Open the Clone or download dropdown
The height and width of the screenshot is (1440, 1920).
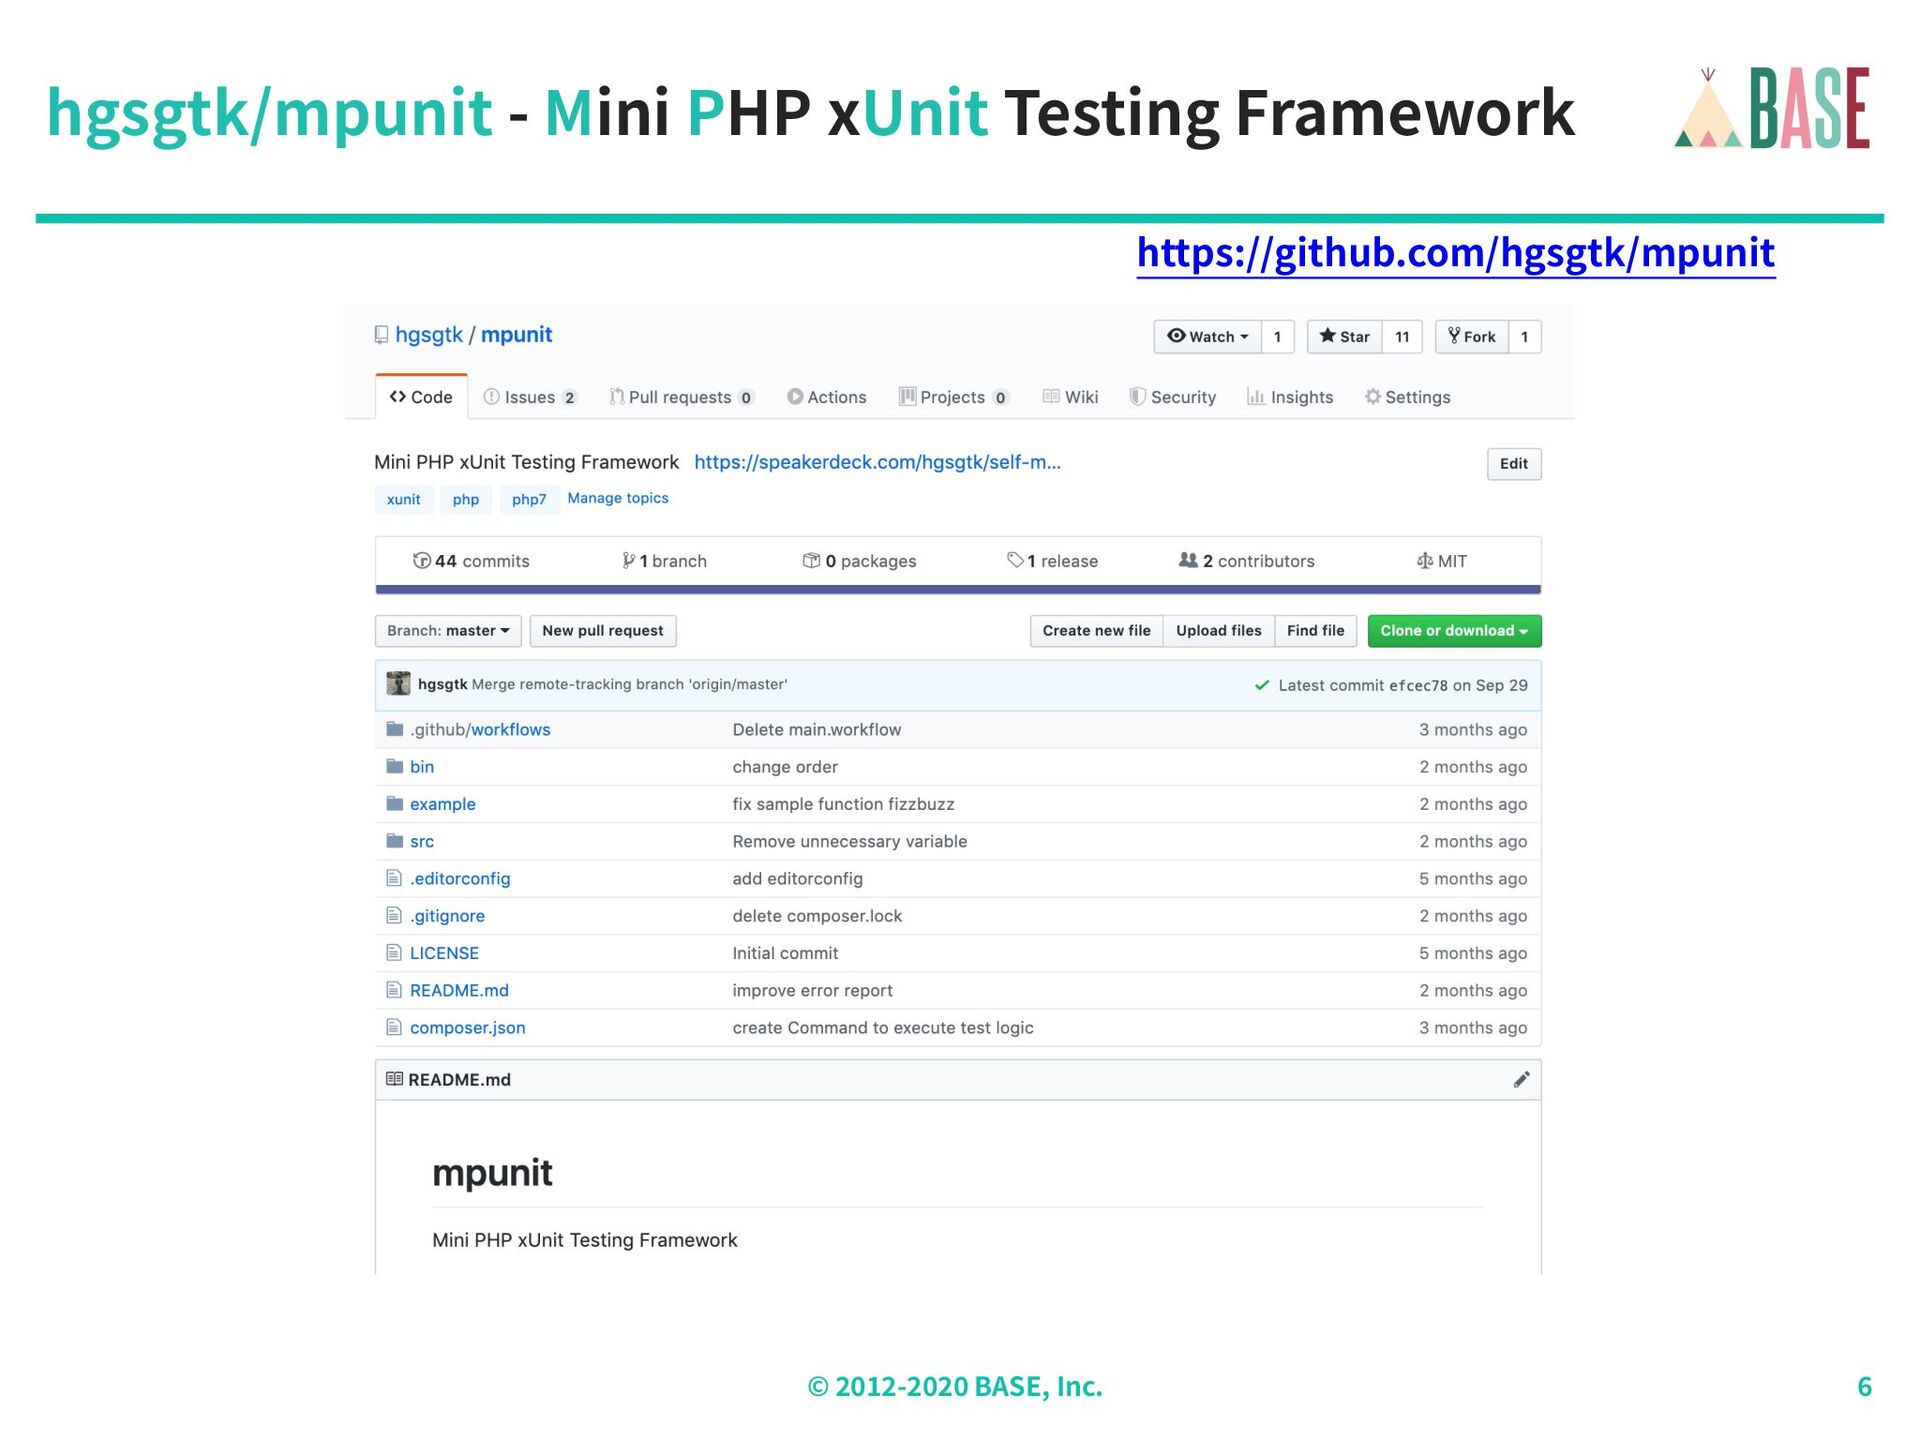pyautogui.click(x=1454, y=631)
